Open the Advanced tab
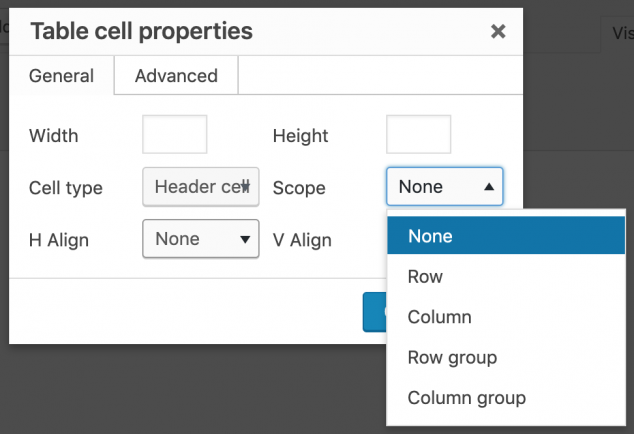Image resolution: width=634 pixels, height=434 pixels. point(176,76)
